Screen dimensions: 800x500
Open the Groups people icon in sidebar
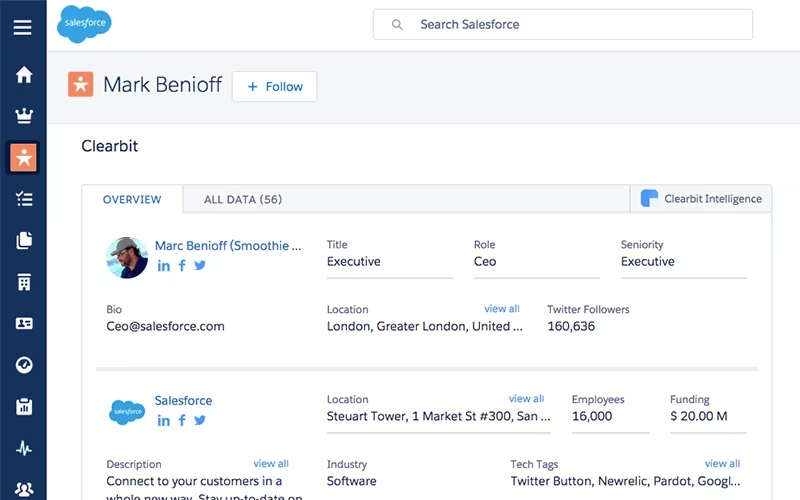pyautogui.click(x=23, y=489)
